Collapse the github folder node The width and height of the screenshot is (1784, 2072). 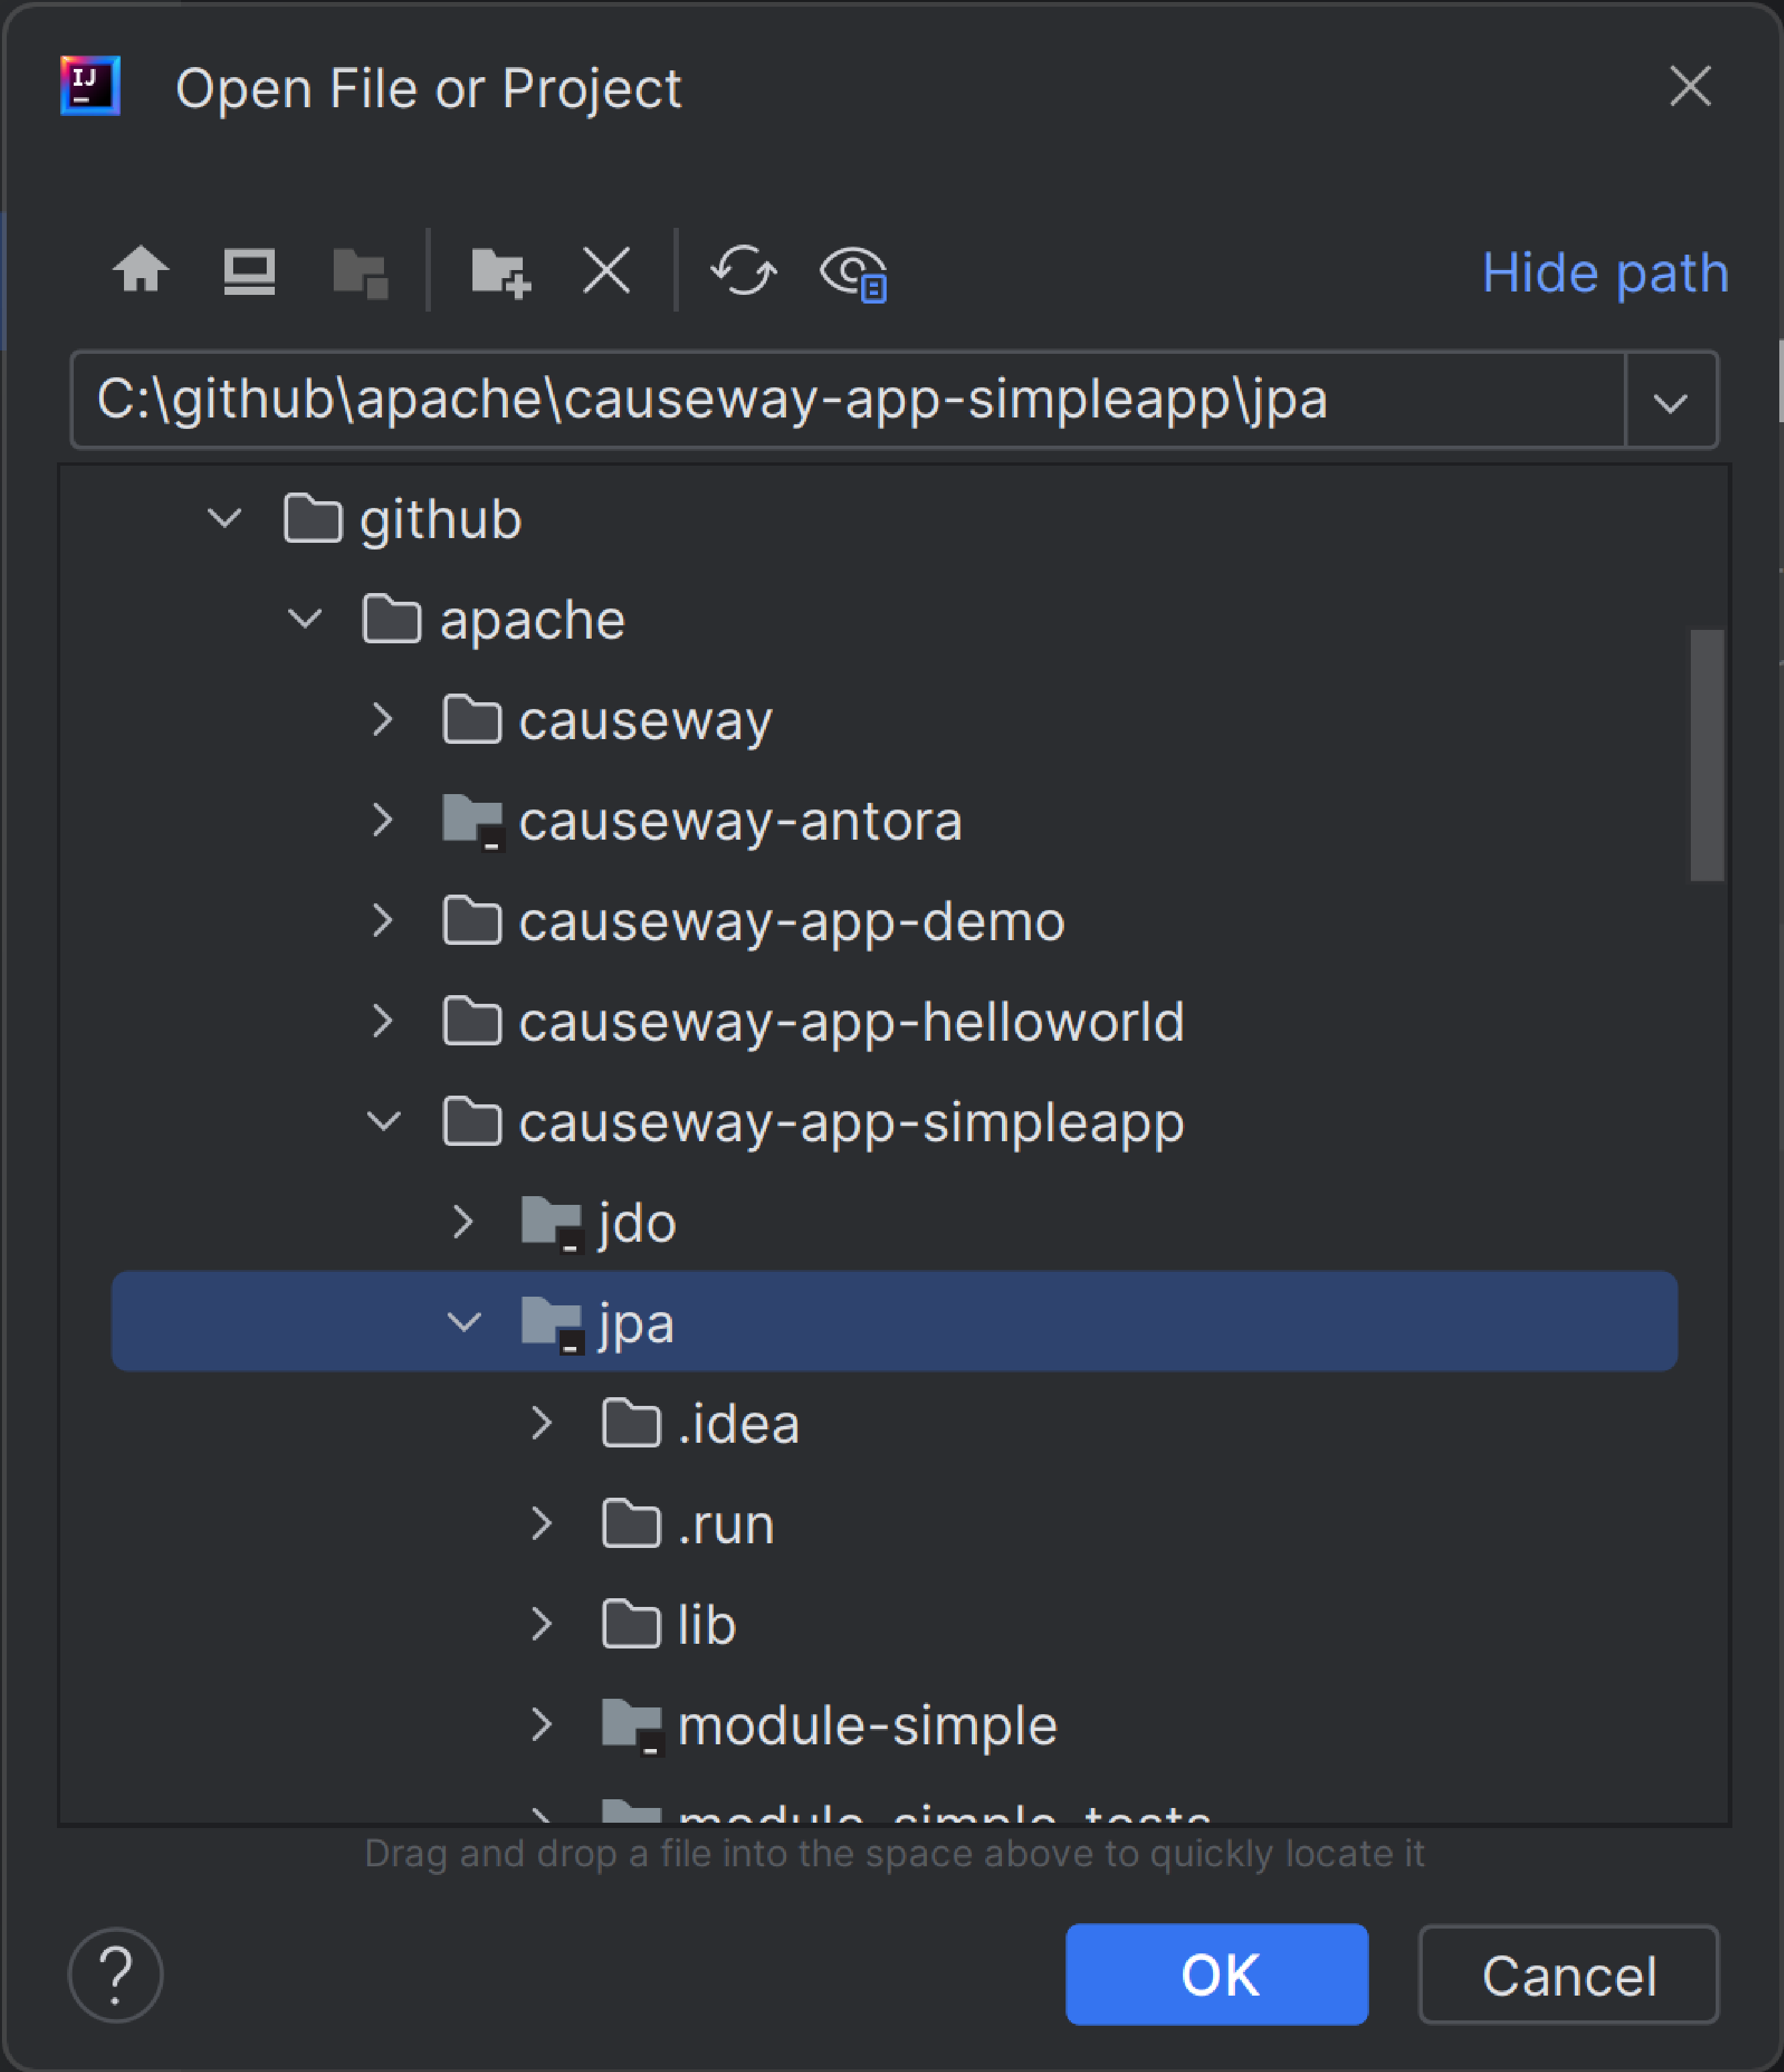coord(225,519)
